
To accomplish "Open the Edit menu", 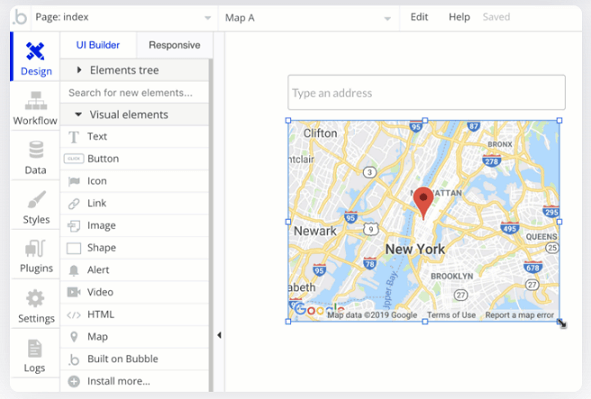I will point(419,17).
